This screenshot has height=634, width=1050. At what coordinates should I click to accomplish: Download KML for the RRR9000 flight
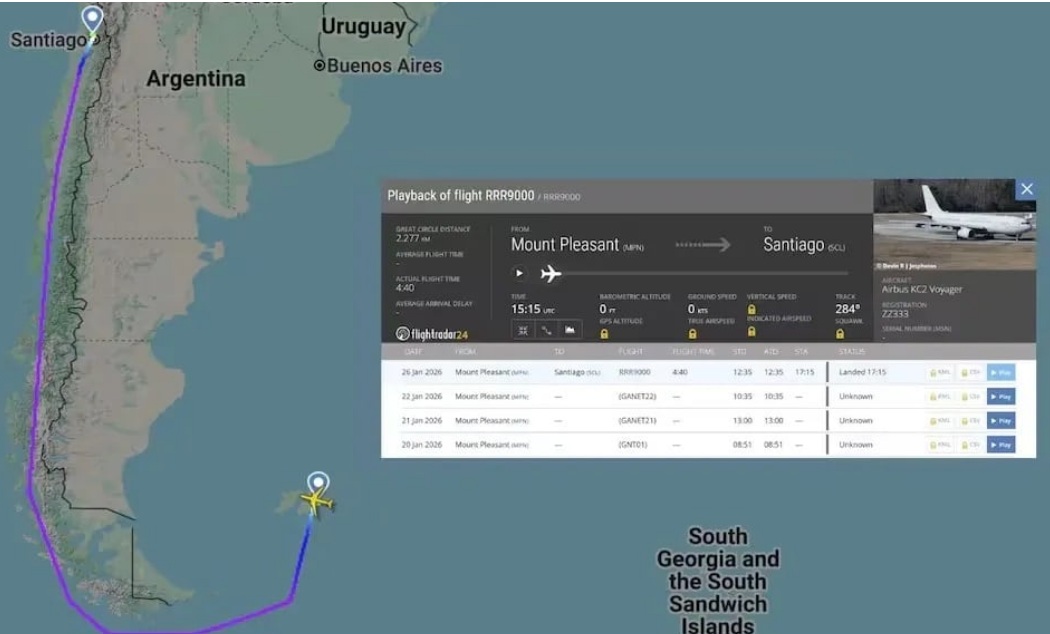click(940, 372)
